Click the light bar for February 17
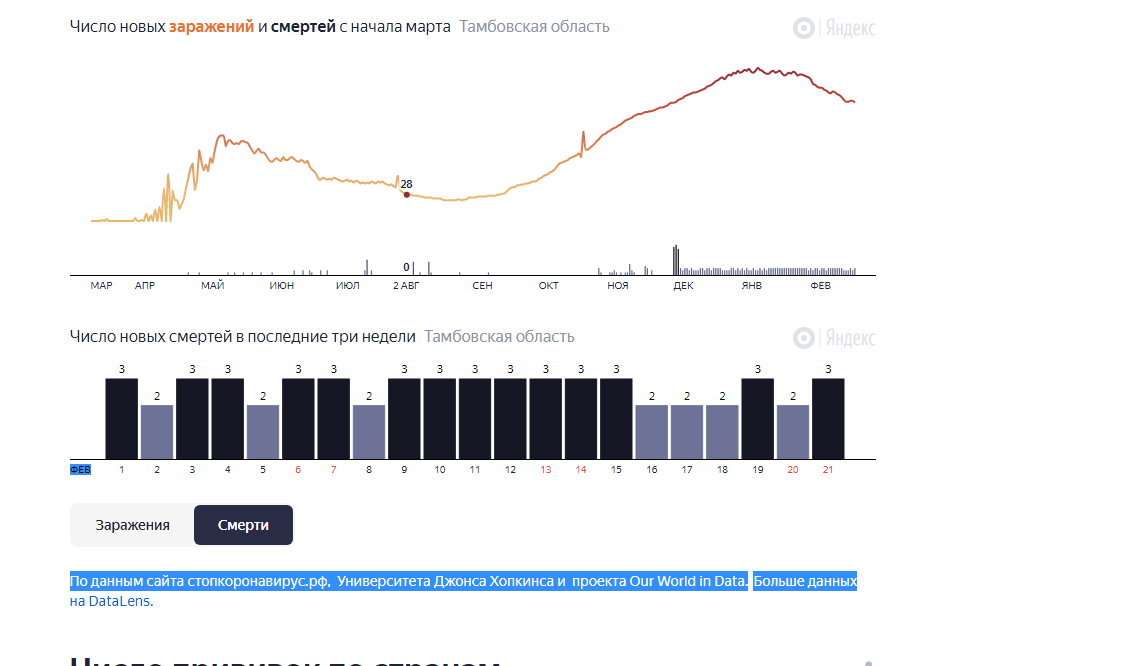1121x666 pixels. pos(687,432)
